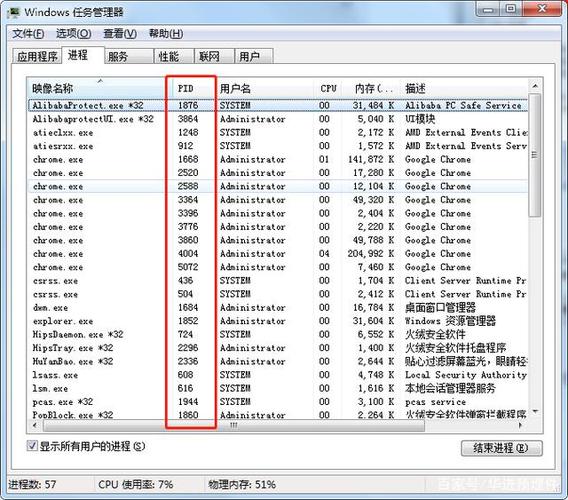Open the 选项(O) menu

[x=74, y=34]
